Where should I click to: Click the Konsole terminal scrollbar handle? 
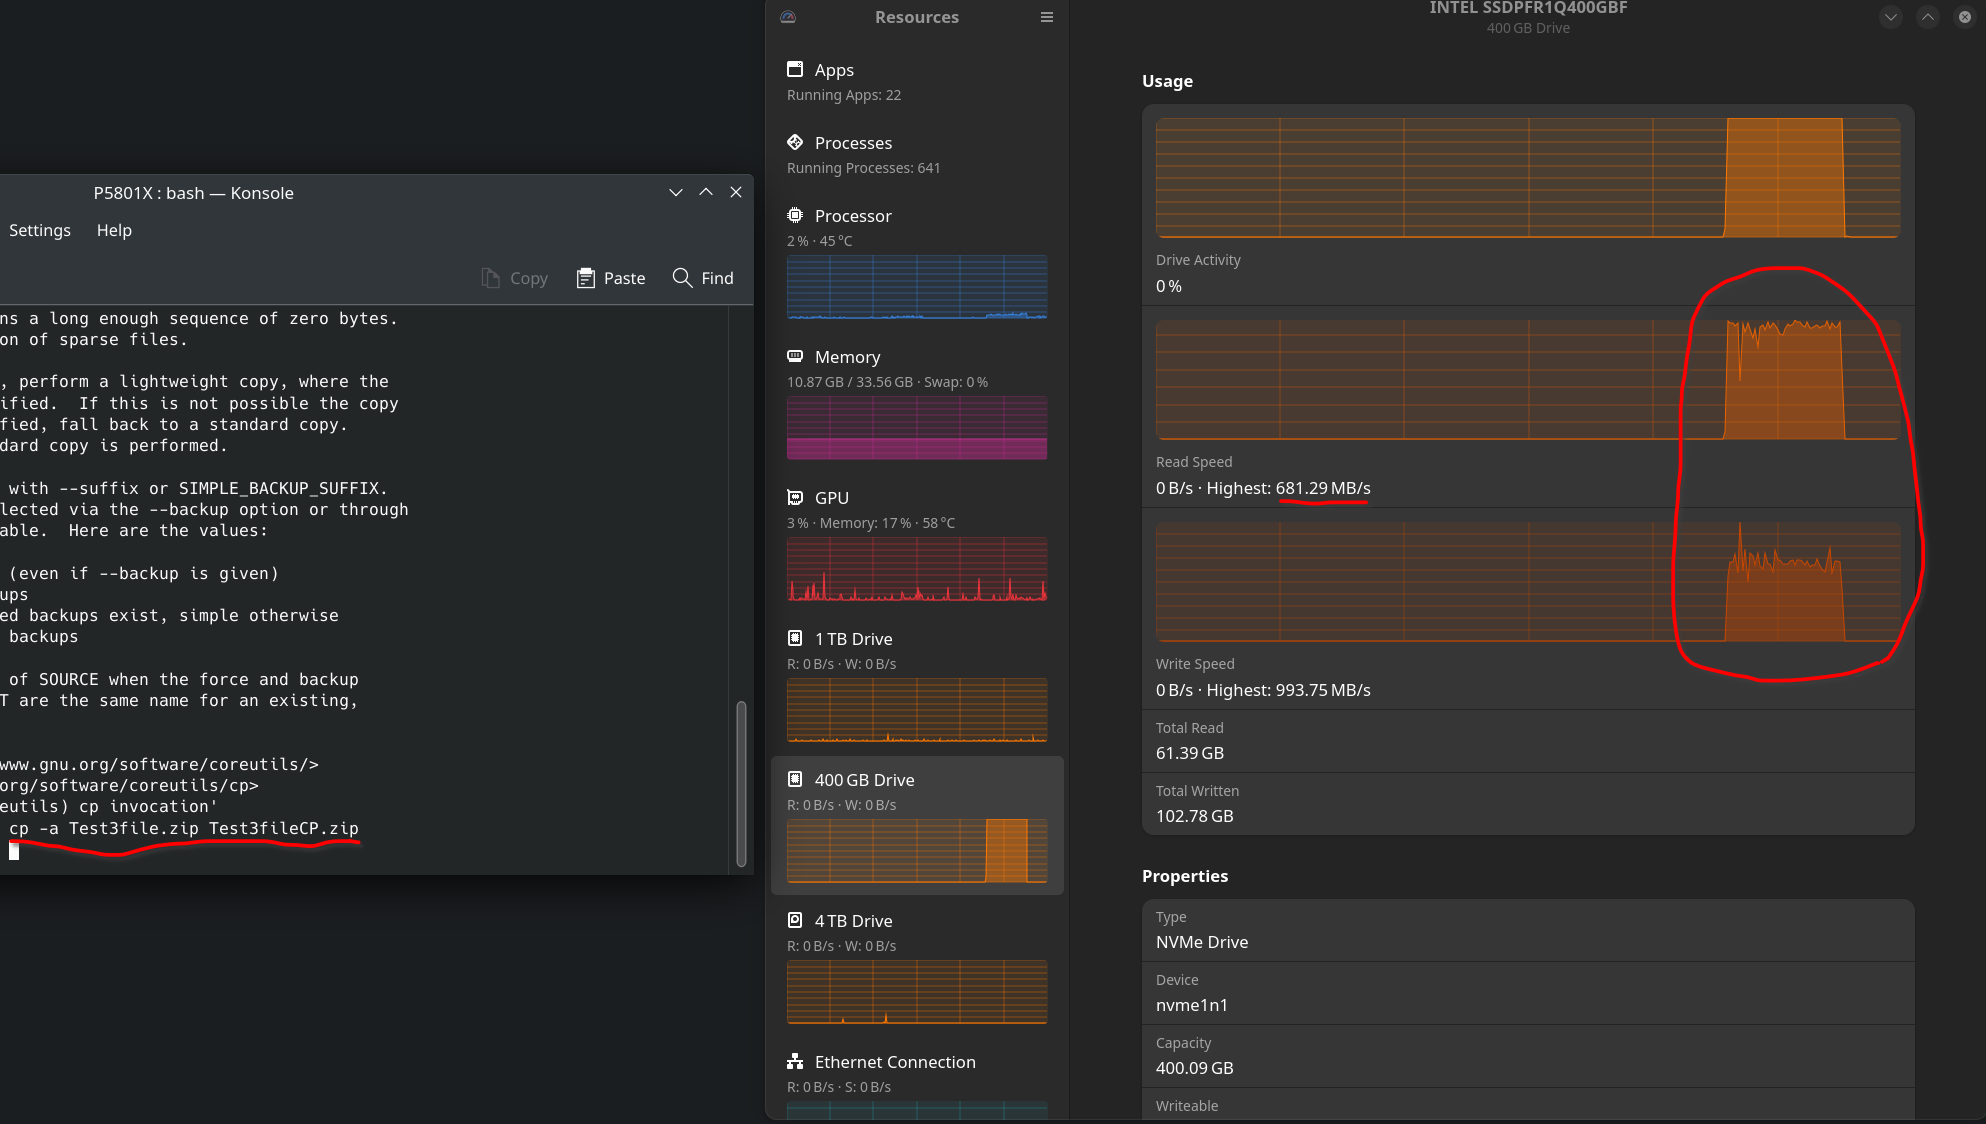tap(741, 782)
